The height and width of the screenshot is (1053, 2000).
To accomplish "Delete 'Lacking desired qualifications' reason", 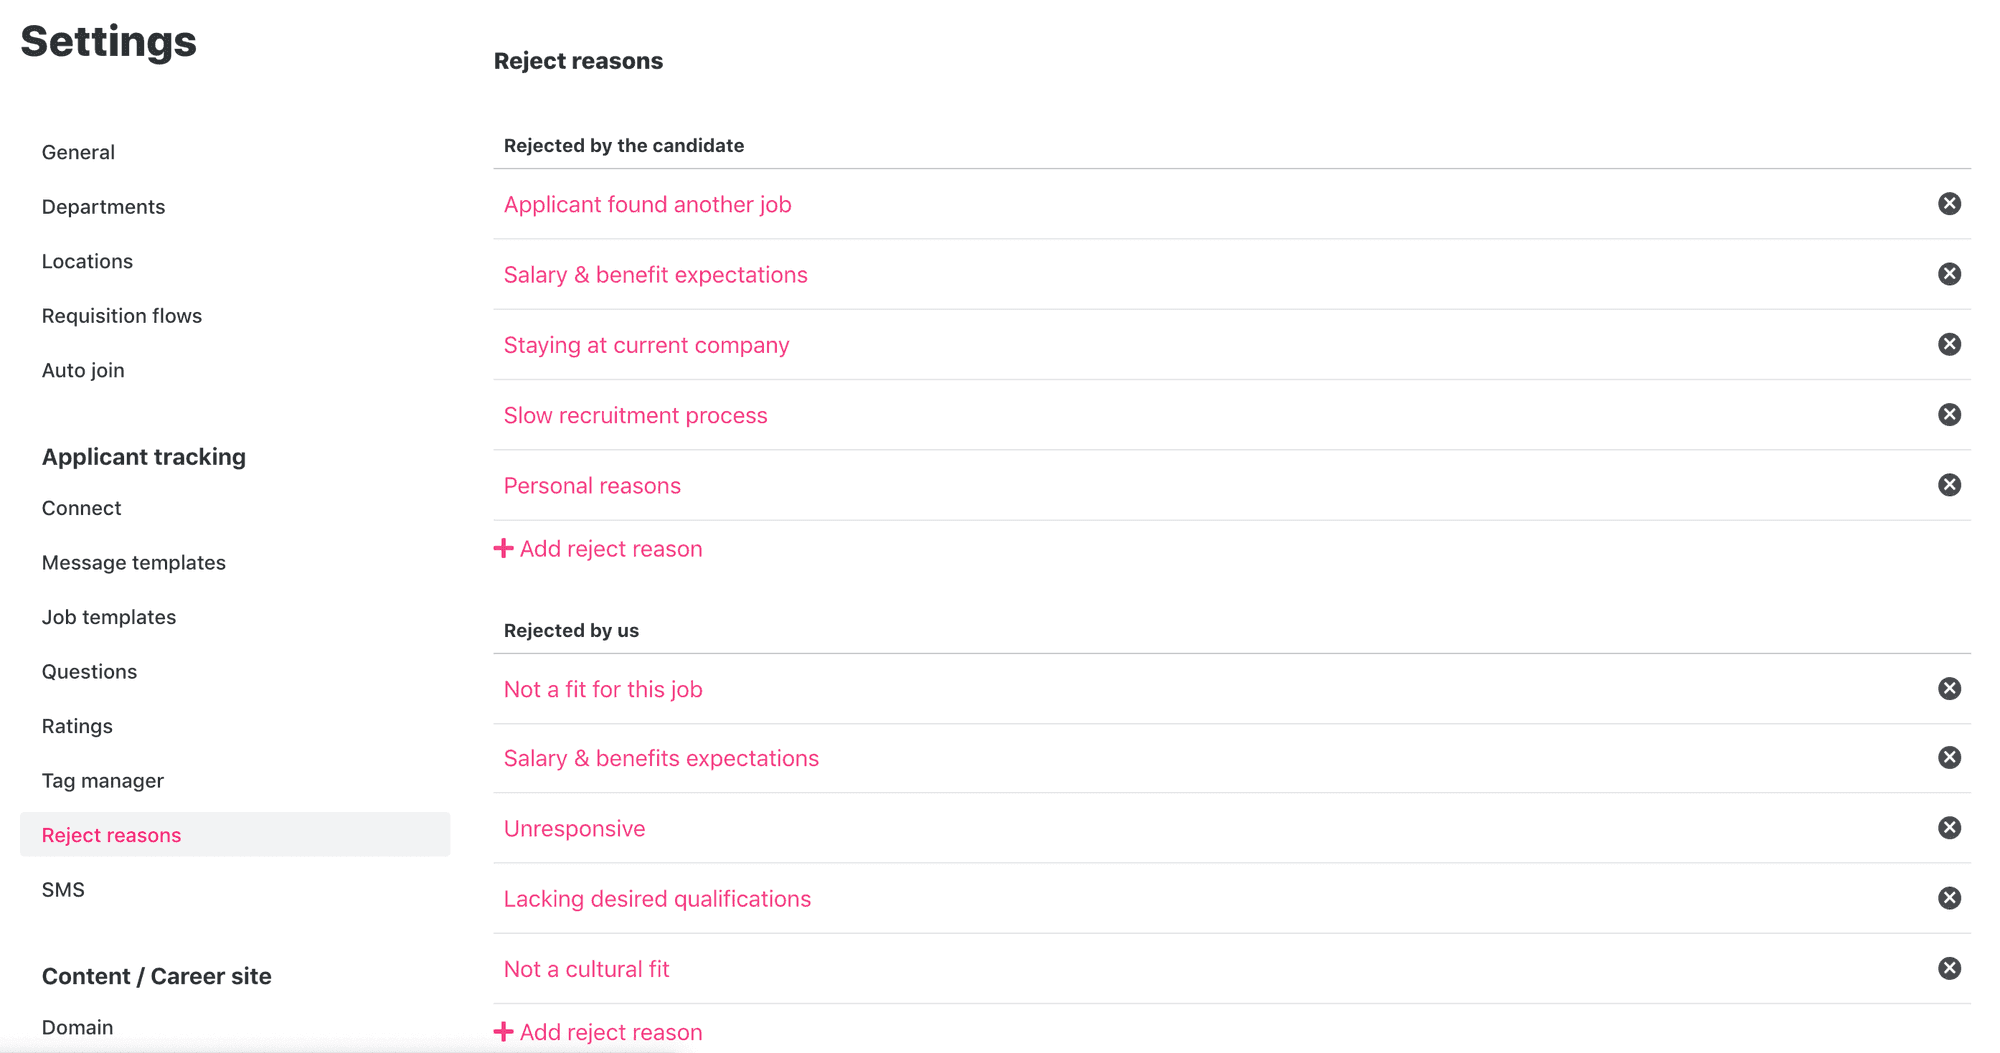I will [1949, 898].
